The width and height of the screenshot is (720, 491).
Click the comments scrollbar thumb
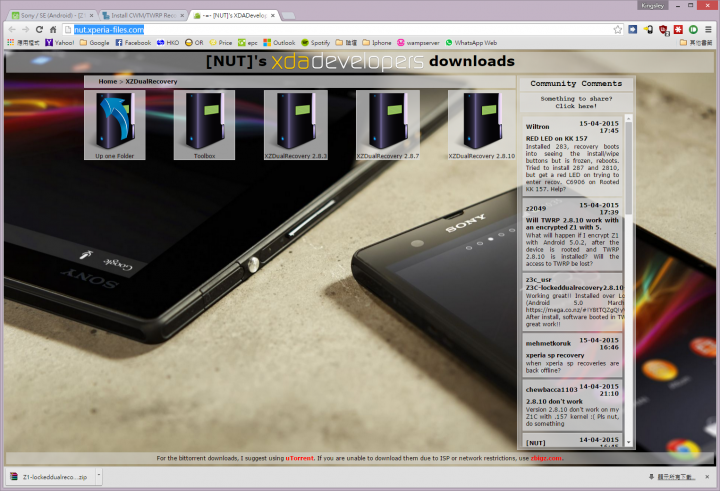[629, 168]
